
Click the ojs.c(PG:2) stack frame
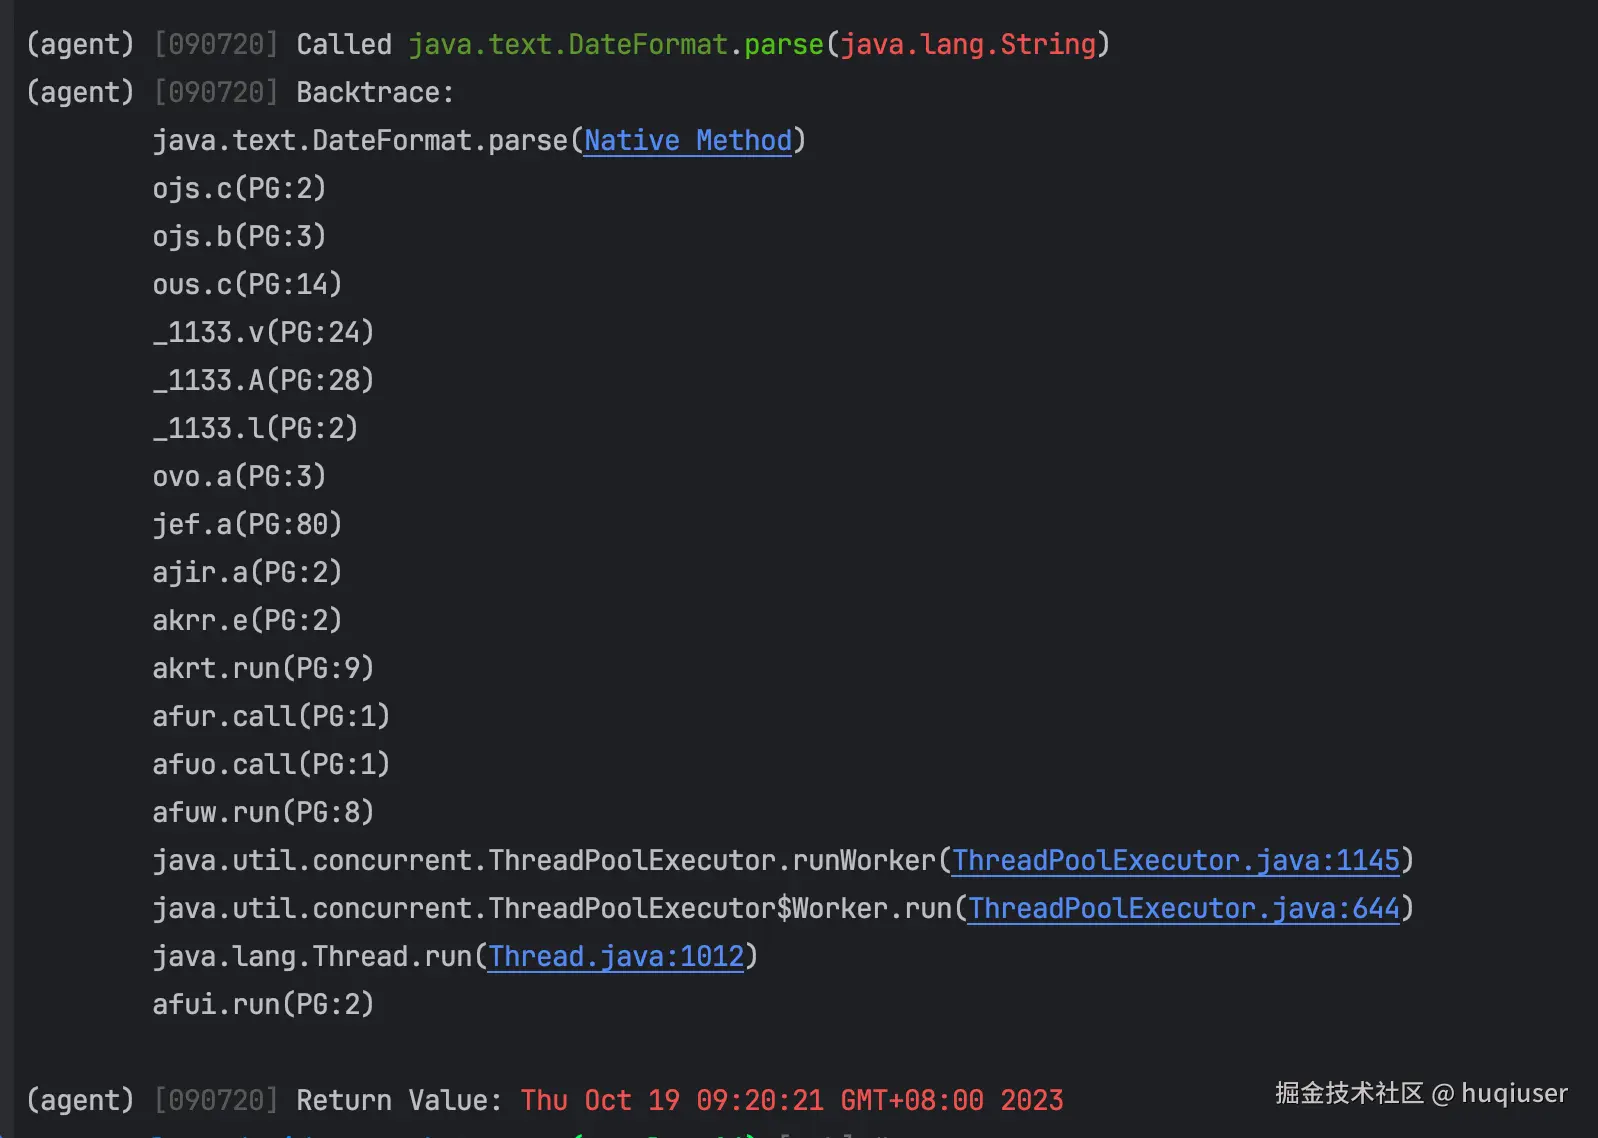click(x=239, y=189)
